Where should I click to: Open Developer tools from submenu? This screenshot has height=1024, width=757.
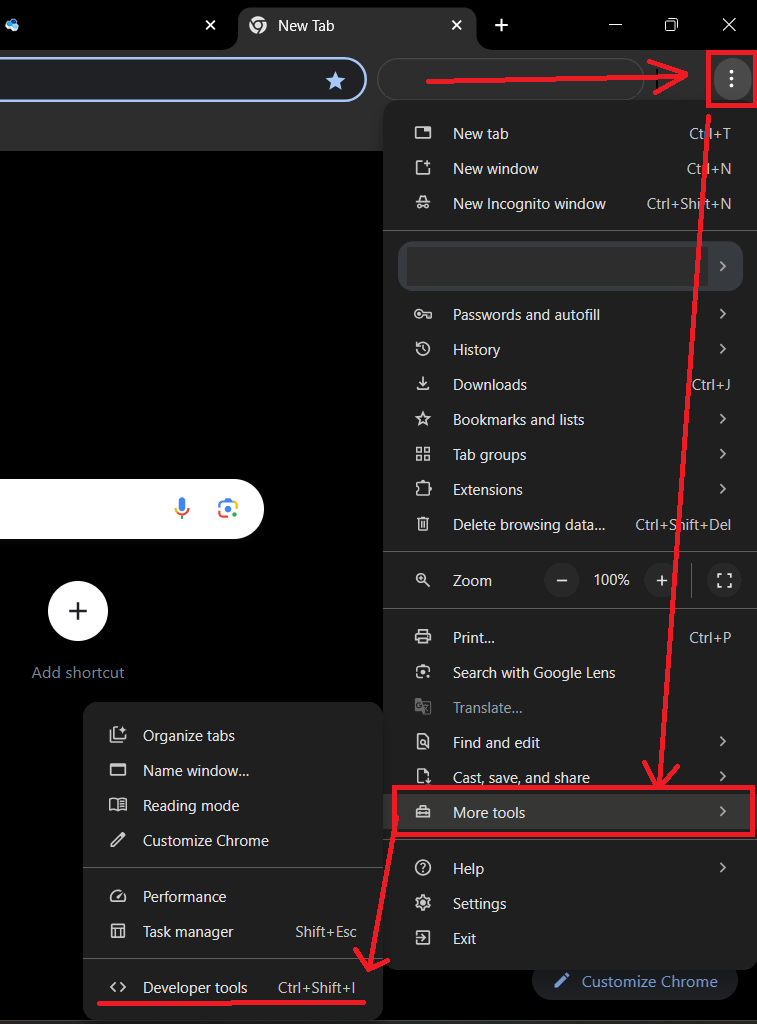[233, 987]
